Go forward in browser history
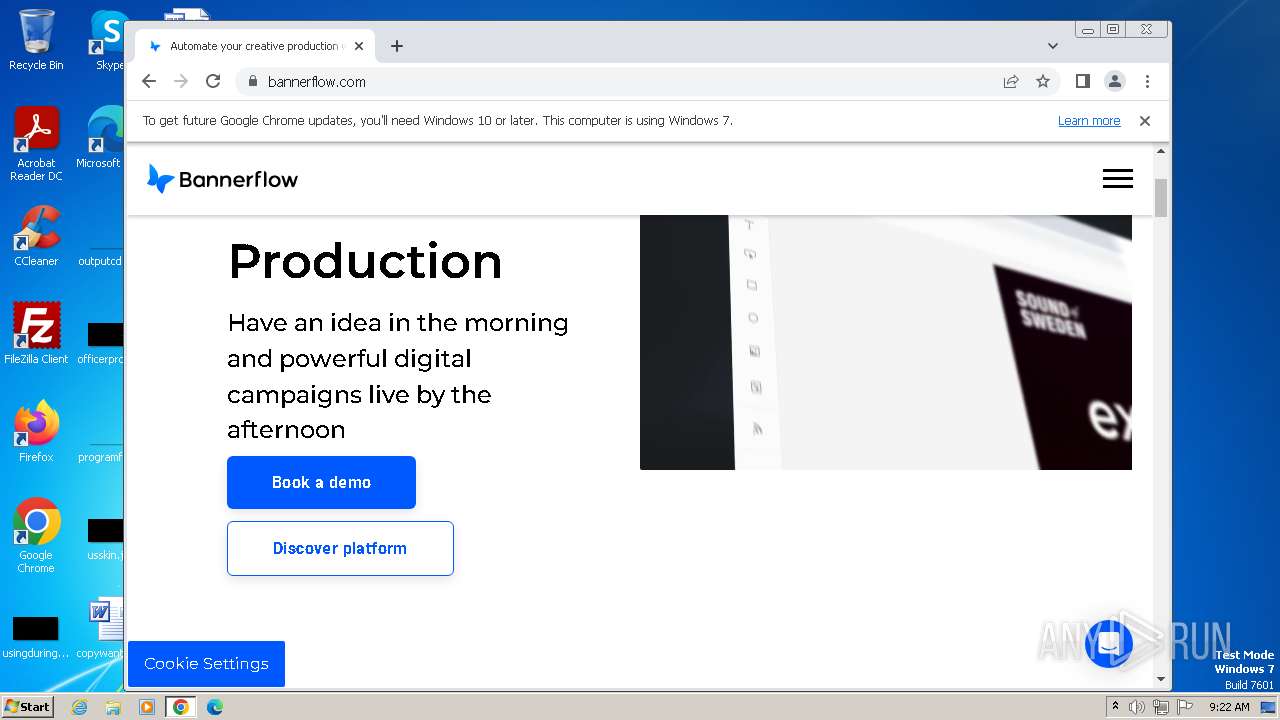The height and width of the screenshot is (720, 1280). pos(181,81)
